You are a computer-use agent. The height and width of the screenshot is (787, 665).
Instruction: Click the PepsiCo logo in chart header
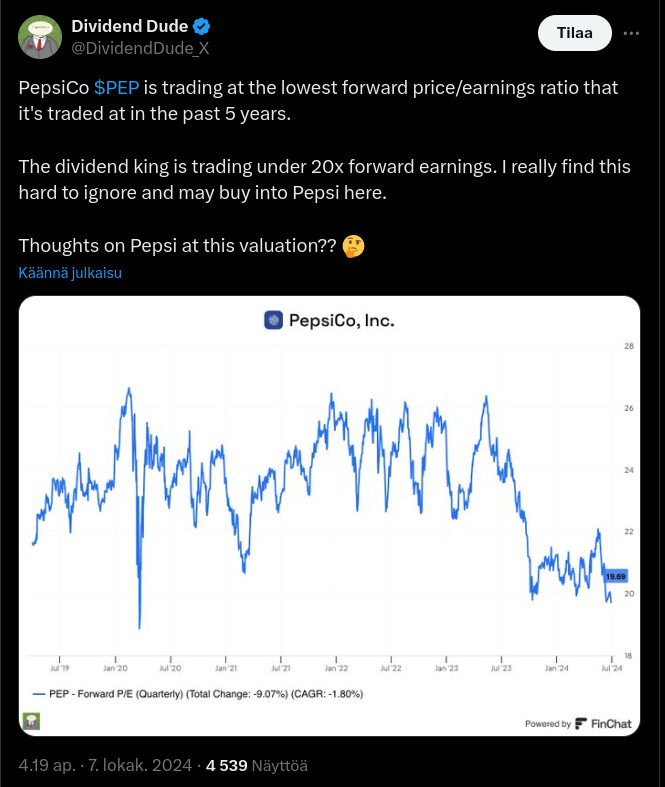273,321
